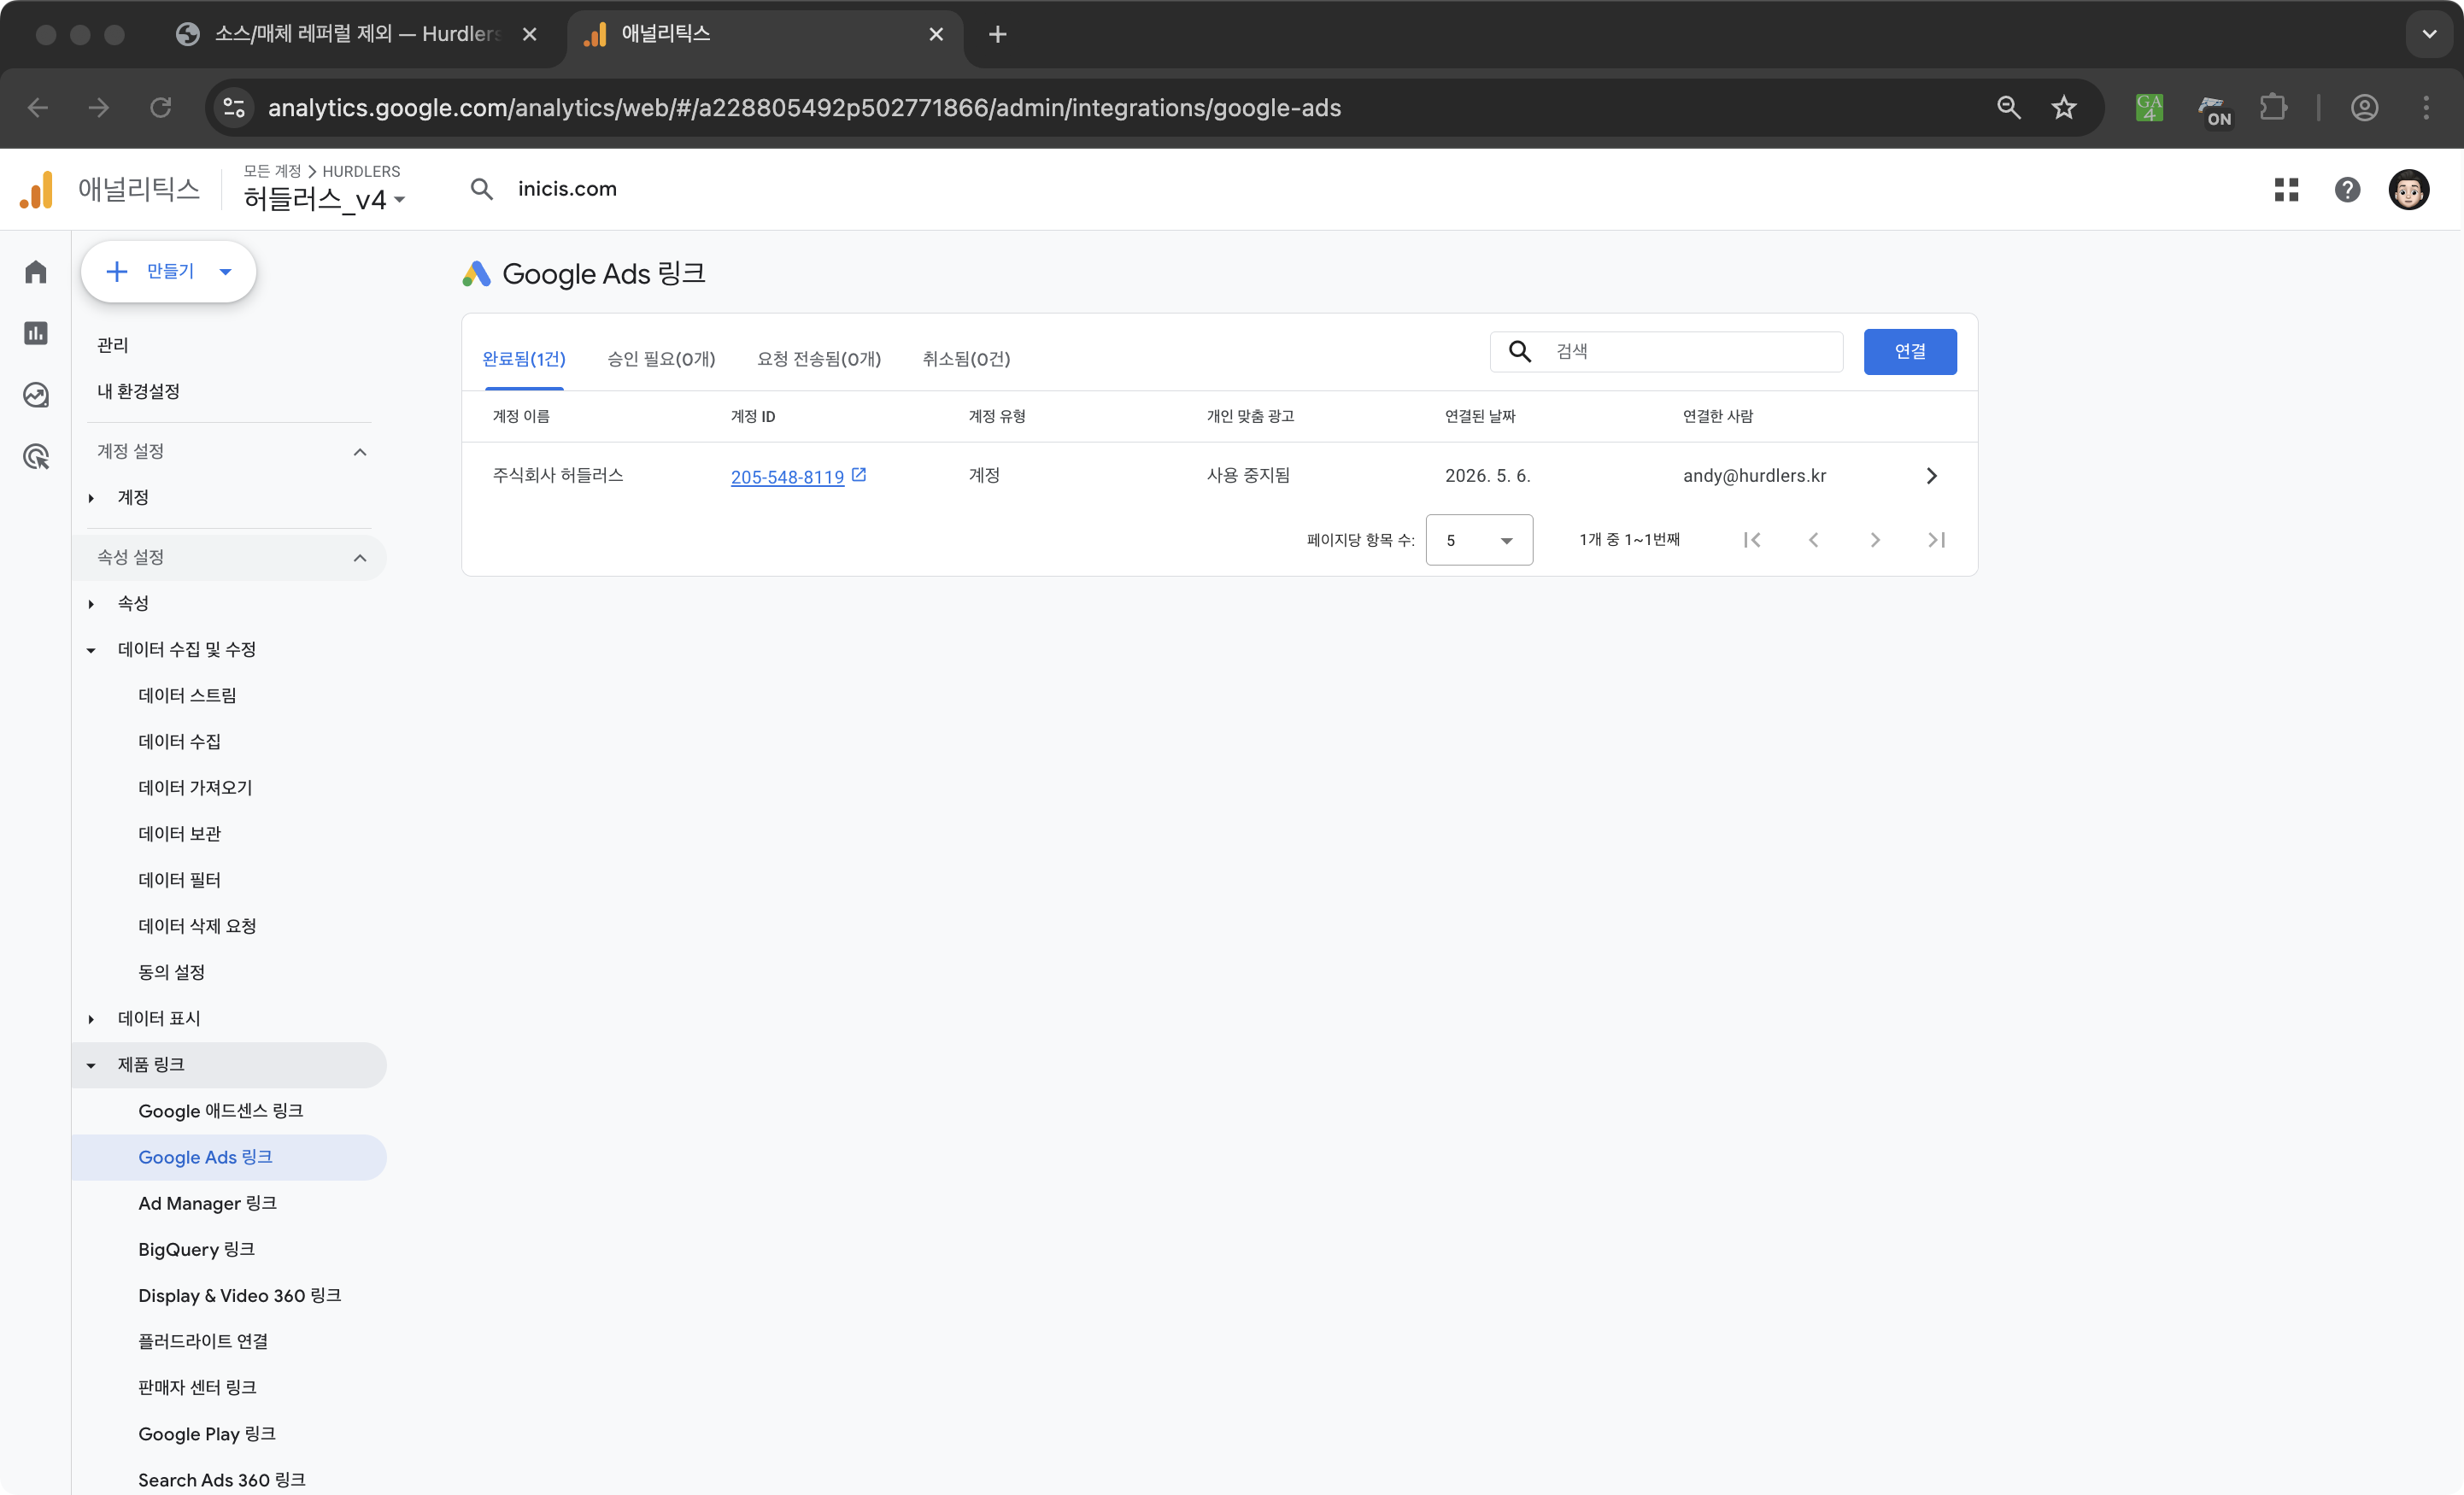Open the Advertising icon in the sidebar
This screenshot has height=1495, width=2464.
click(x=36, y=457)
